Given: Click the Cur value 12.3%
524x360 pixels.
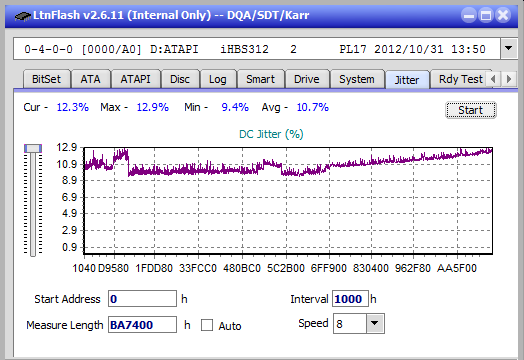Looking at the screenshot, I should pos(73,107).
